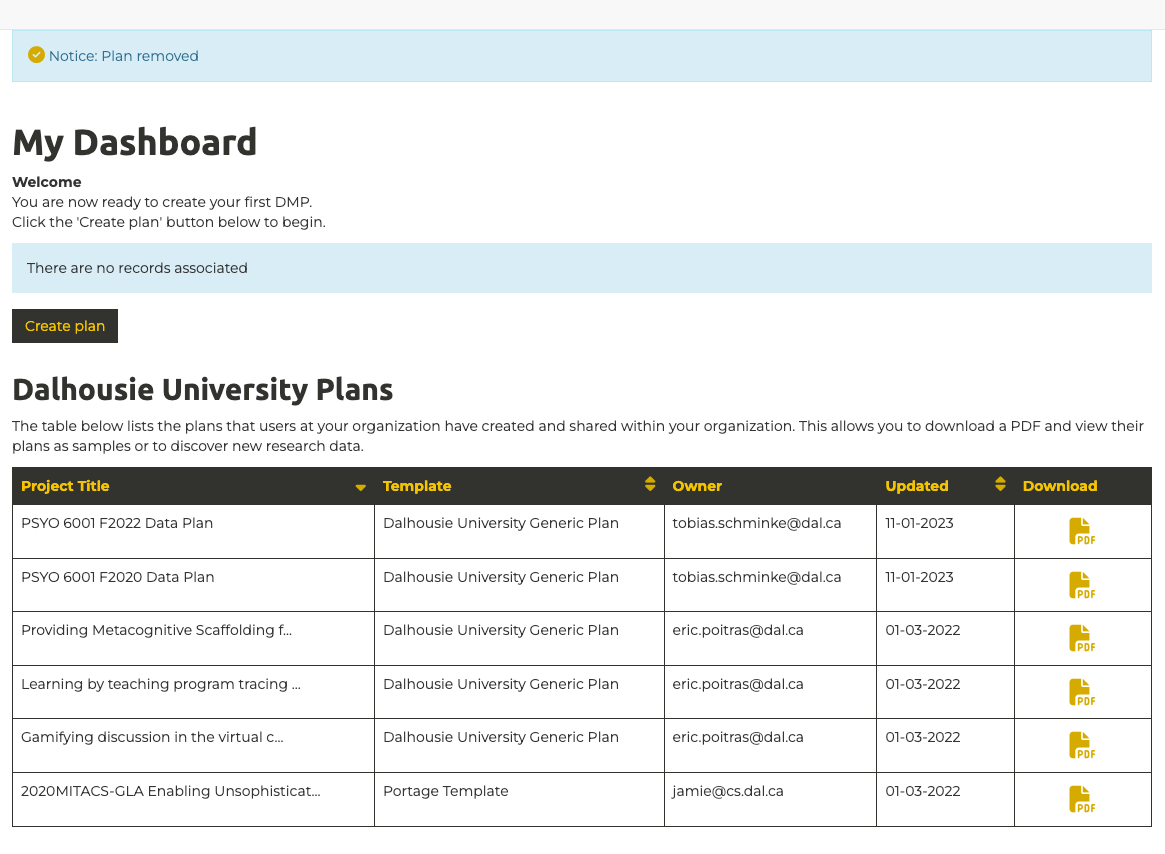Click the Dalhousie University Plans heading
The width and height of the screenshot is (1165, 854).
click(202, 389)
